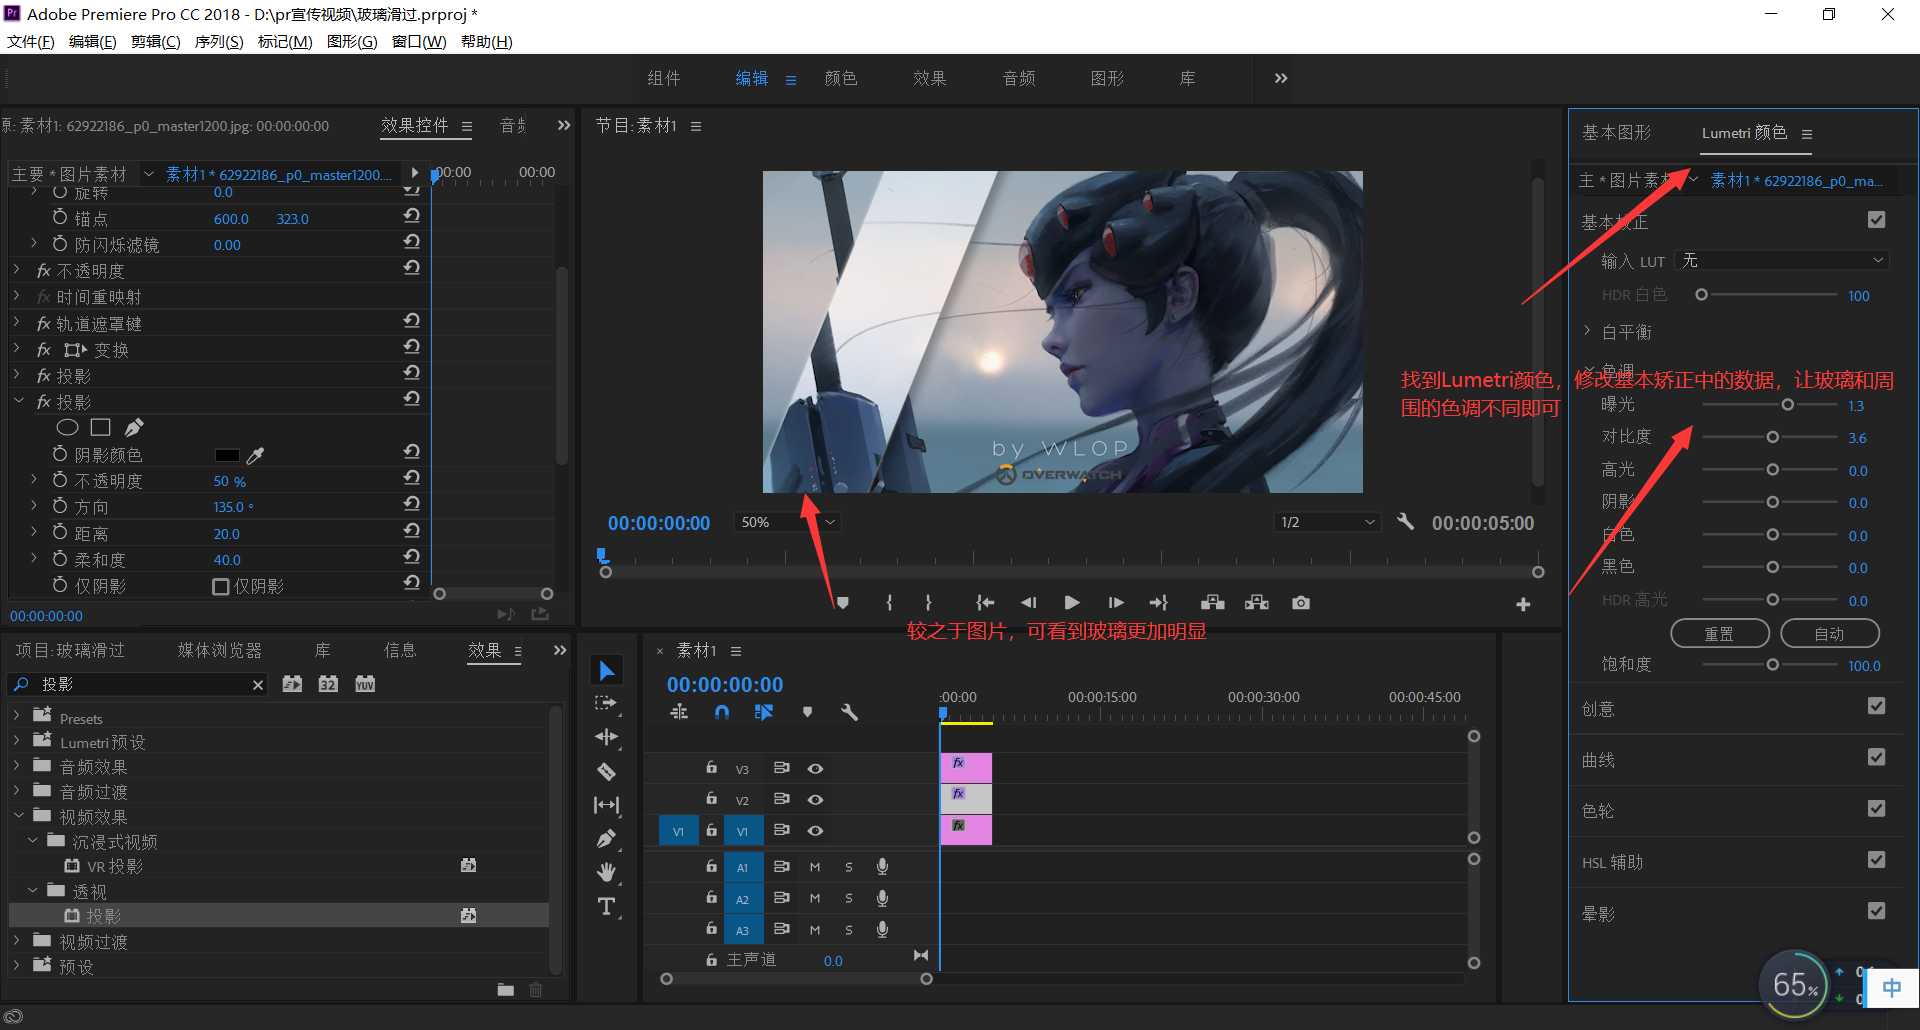The width and height of the screenshot is (1920, 1030).
Task: Export frame with the camera icon
Action: (x=1301, y=603)
